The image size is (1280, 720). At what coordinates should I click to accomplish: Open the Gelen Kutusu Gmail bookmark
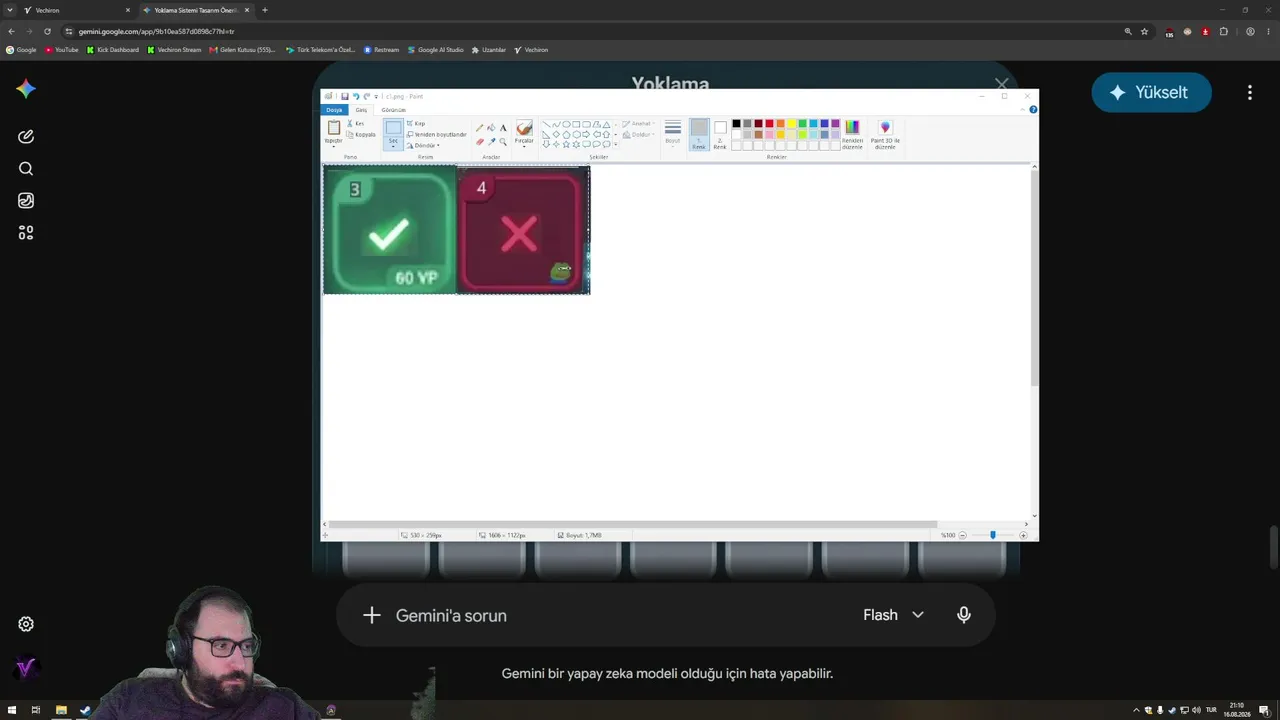pyautogui.click(x=242, y=49)
